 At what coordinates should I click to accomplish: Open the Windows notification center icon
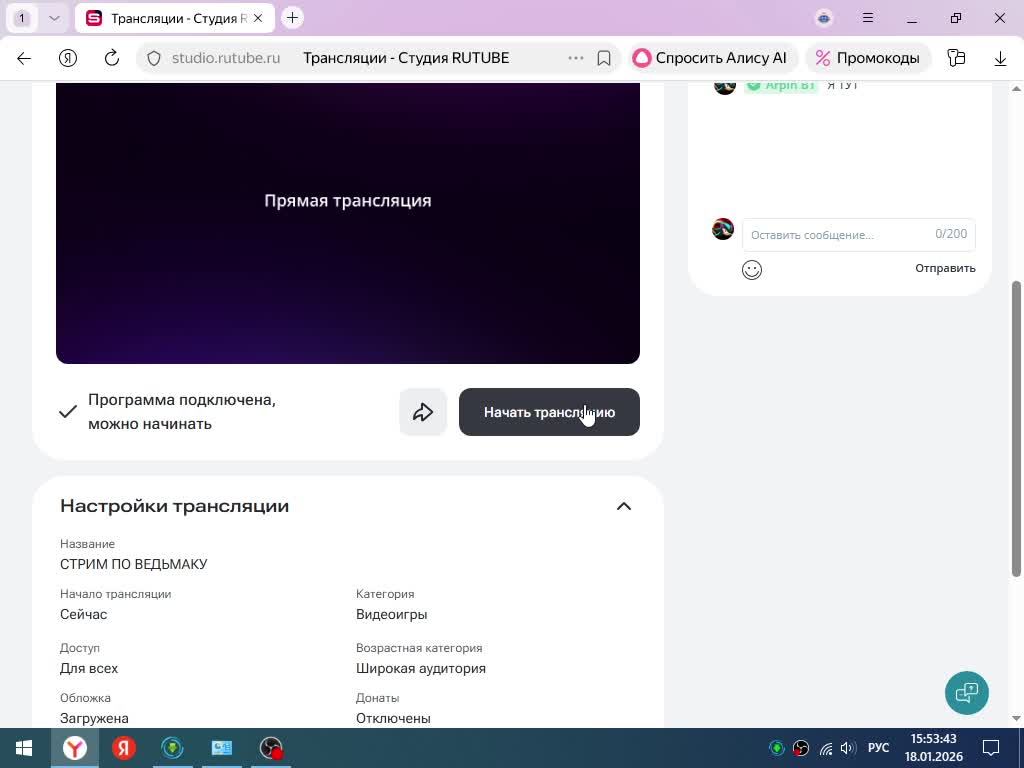991,748
